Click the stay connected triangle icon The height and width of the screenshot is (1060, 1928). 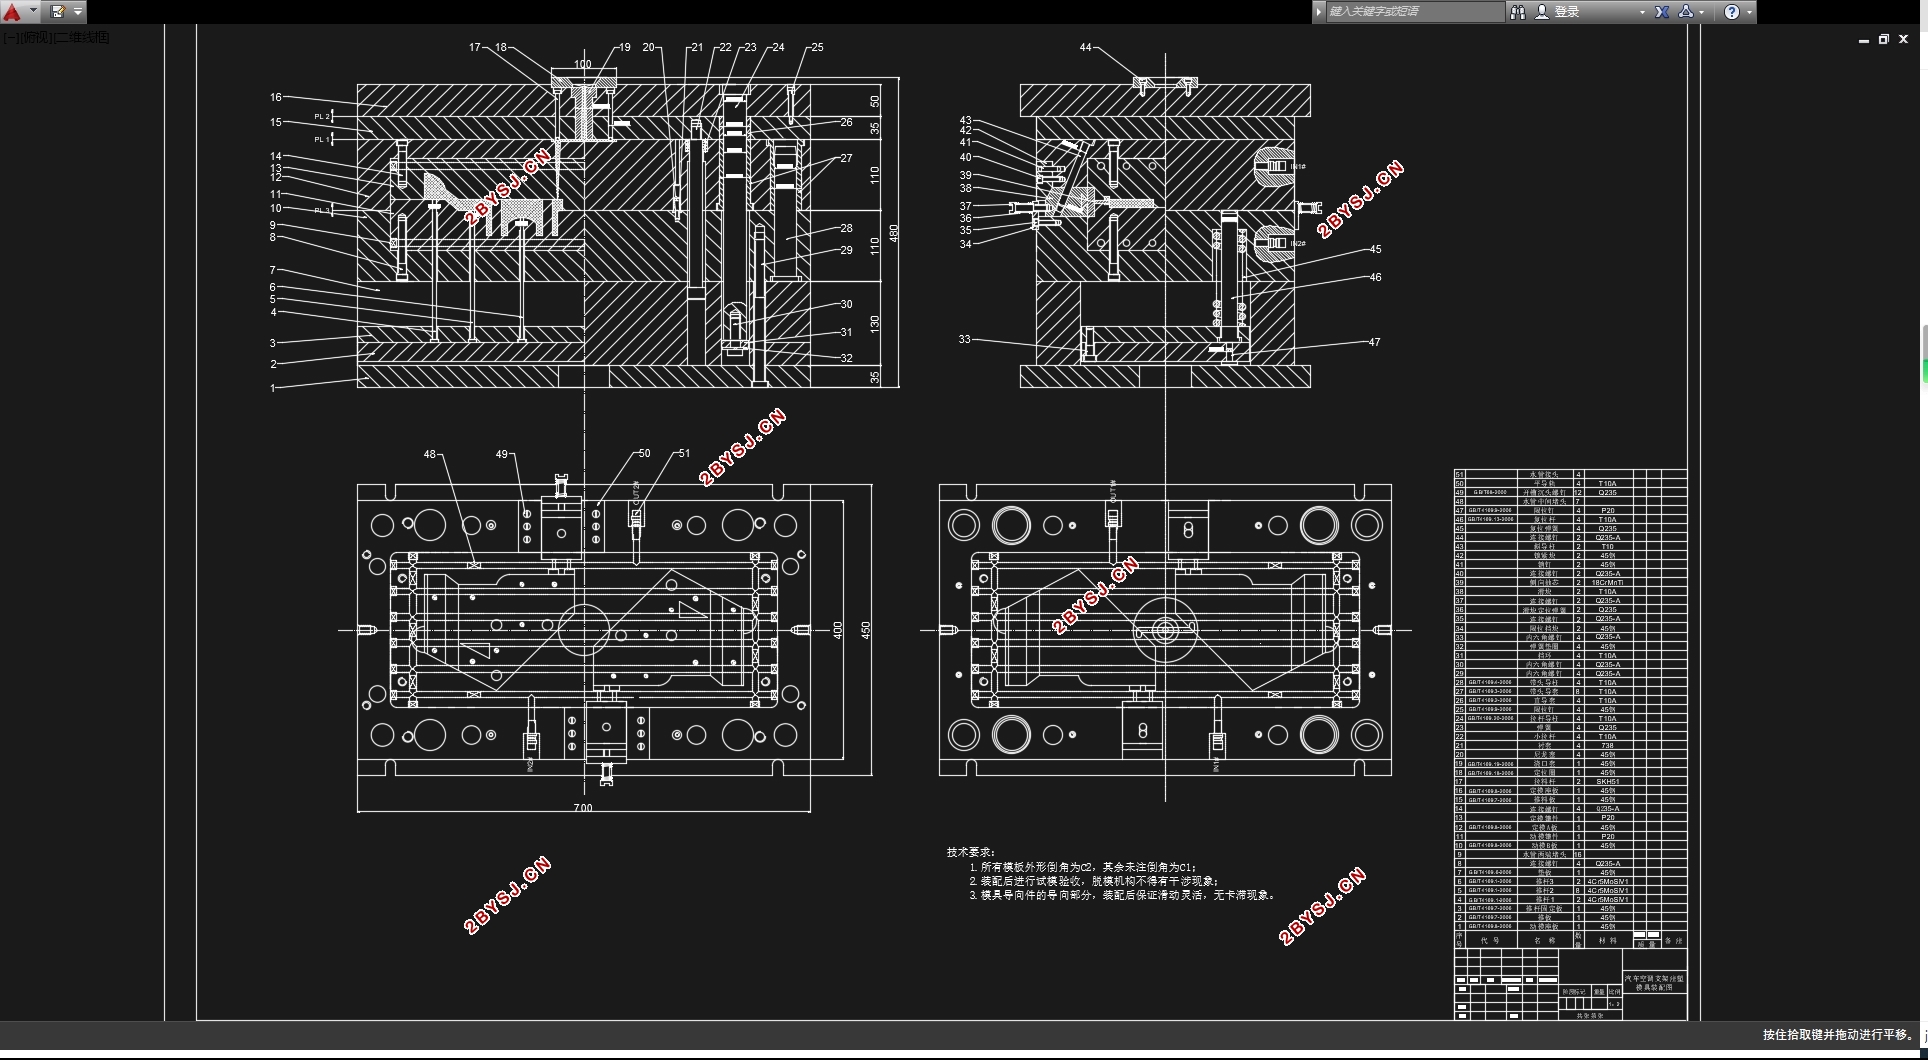[x=1686, y=12]
